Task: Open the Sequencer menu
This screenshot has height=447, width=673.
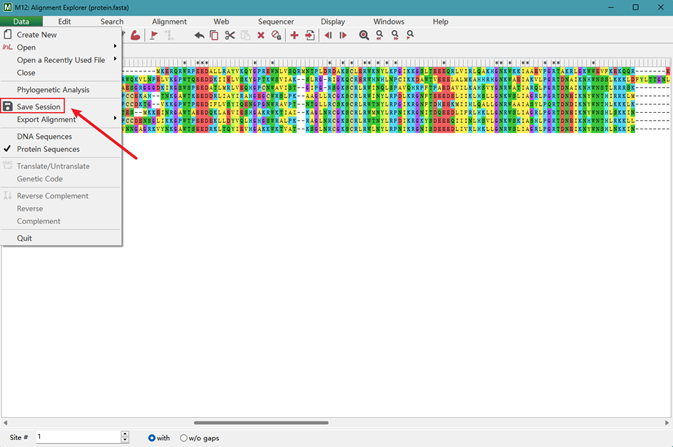Action: [276, 21]
